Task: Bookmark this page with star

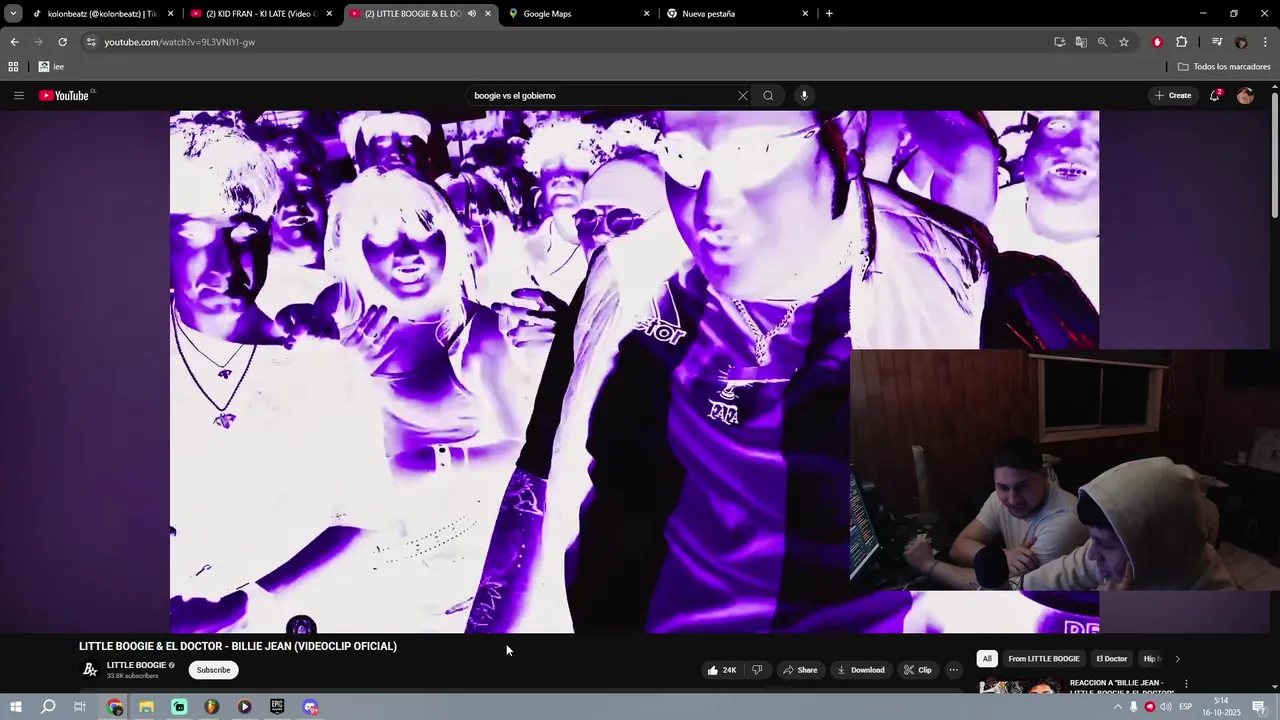Action: pyautogui.click(x=1124, y=42)
